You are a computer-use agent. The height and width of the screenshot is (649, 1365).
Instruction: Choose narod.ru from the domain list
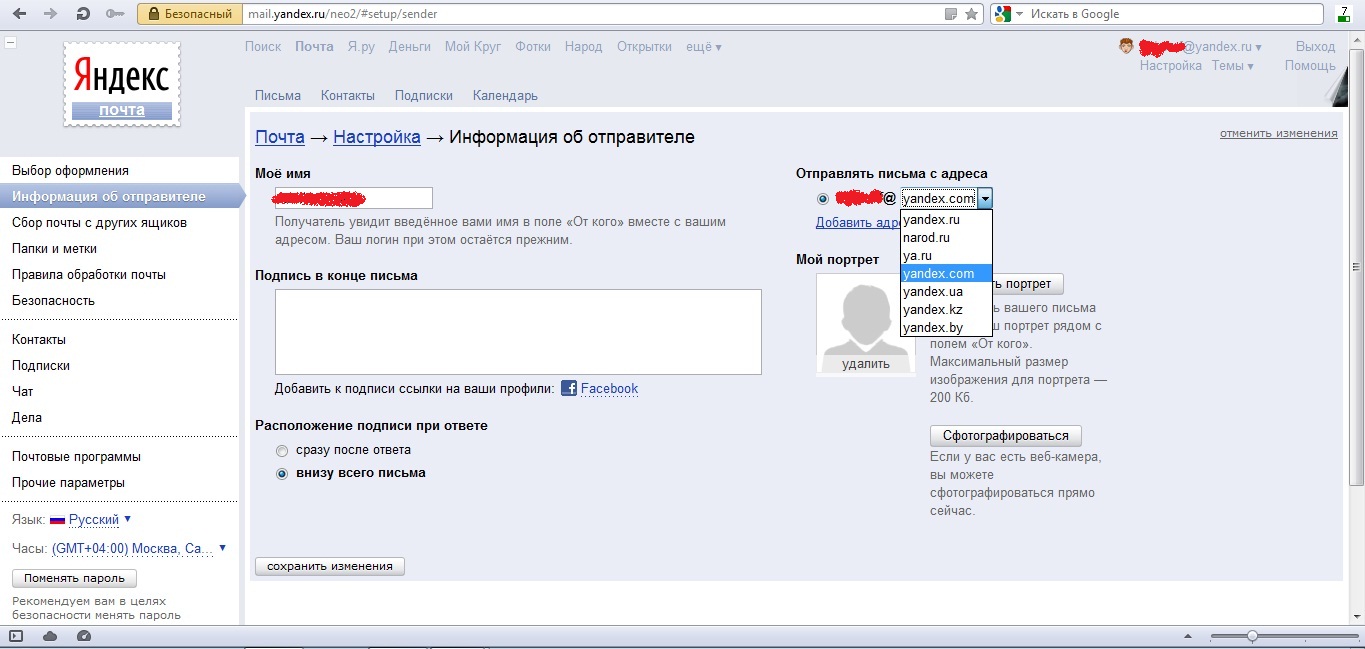coord(946,237)
